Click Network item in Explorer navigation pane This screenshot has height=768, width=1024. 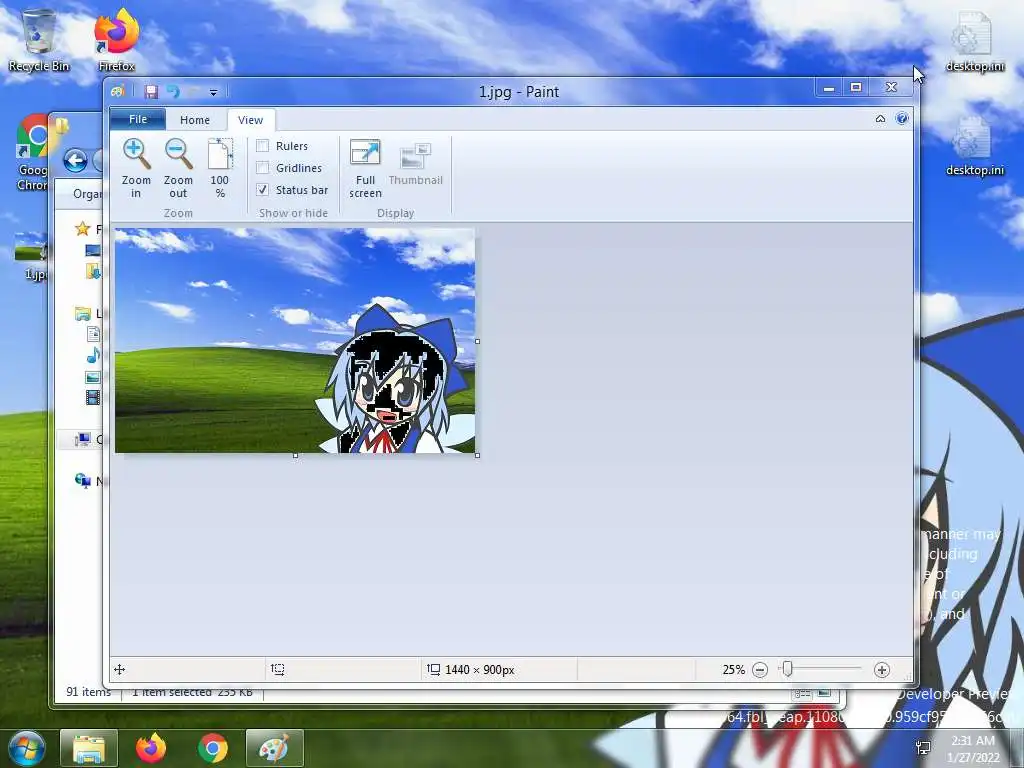click(84, 481)
